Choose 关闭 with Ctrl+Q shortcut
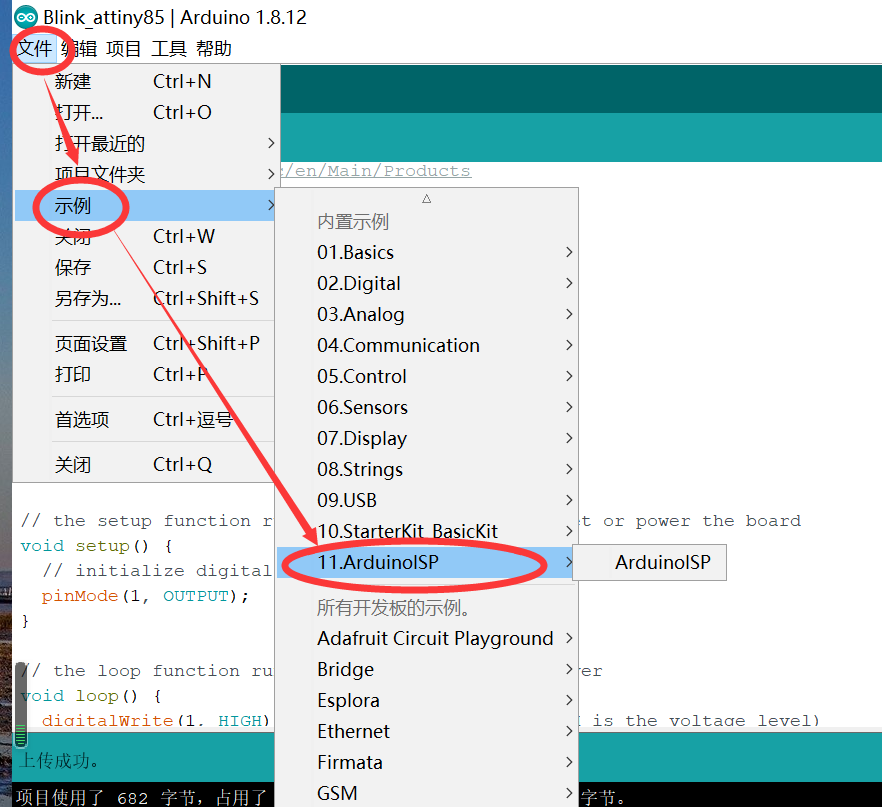This screenshot has width=882, height=807. tap(146, 465)
